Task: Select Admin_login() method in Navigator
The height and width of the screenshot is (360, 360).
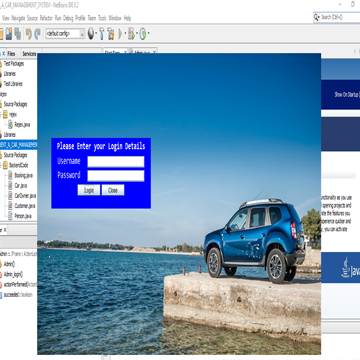Action: coord(13,274)
